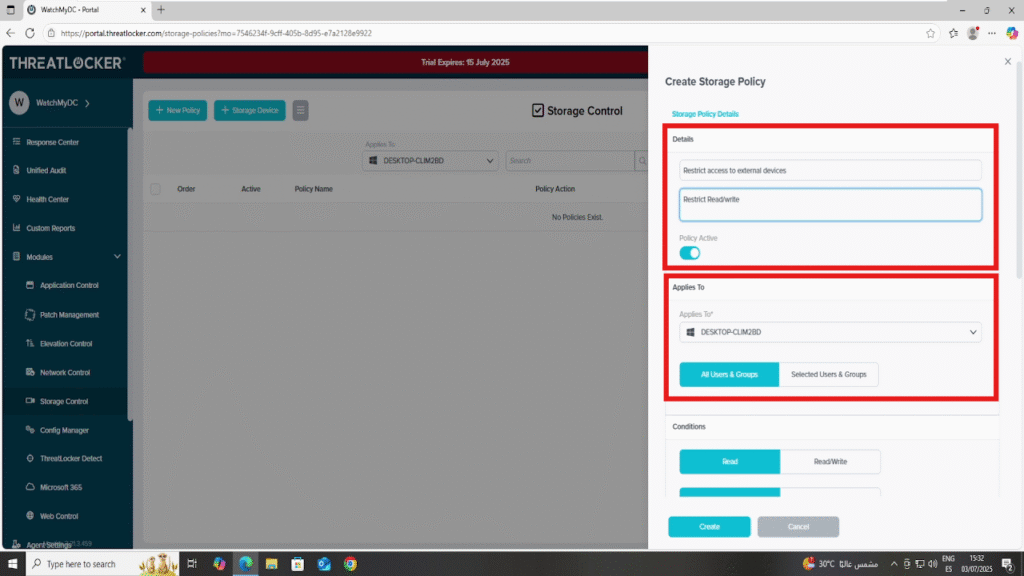
Task: Click the Policy Action column header
Action: click(x=555, y=189)
